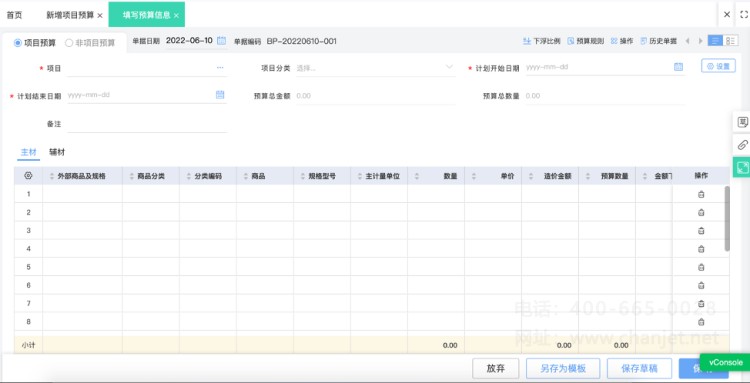
Task: Click the 备注 input field
Action: pos(147,124)
